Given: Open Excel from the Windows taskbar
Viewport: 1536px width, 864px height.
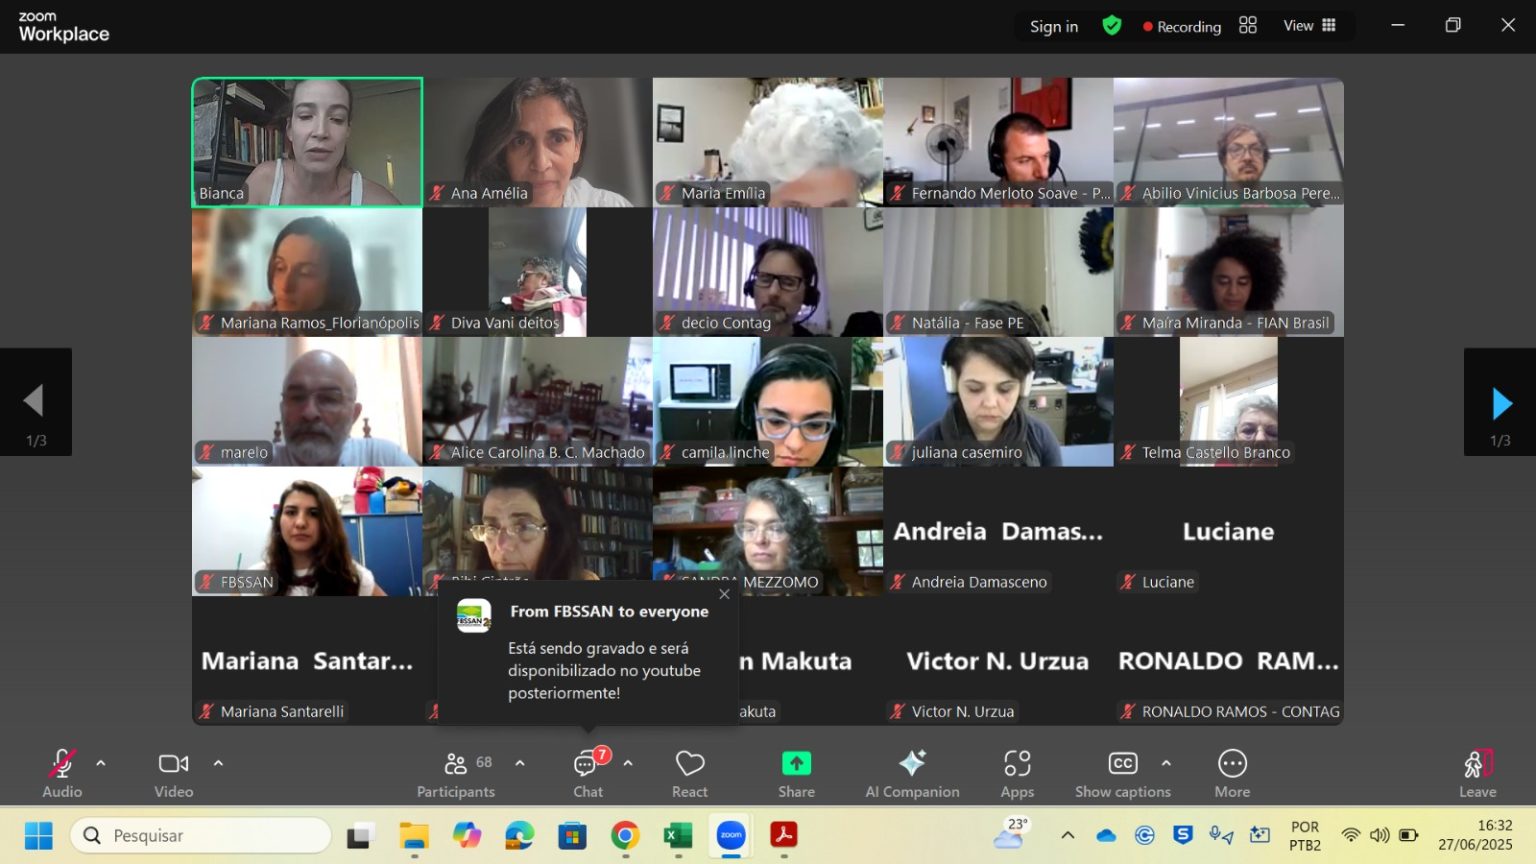Looking at the screenshot, I should [678, 836].
